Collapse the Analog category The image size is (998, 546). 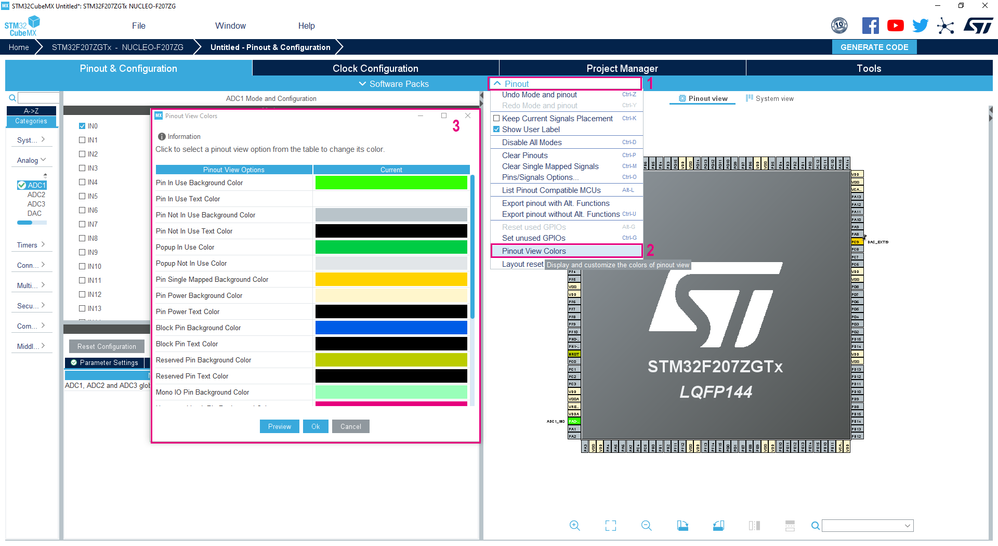click(31, 160)
